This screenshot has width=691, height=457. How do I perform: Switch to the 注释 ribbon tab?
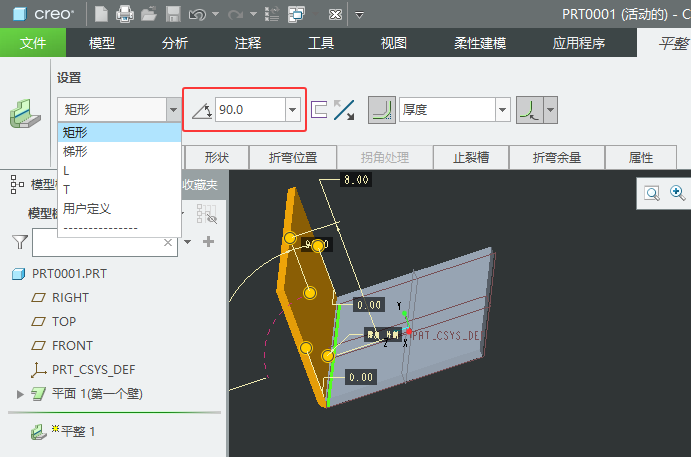pos(248,43)
